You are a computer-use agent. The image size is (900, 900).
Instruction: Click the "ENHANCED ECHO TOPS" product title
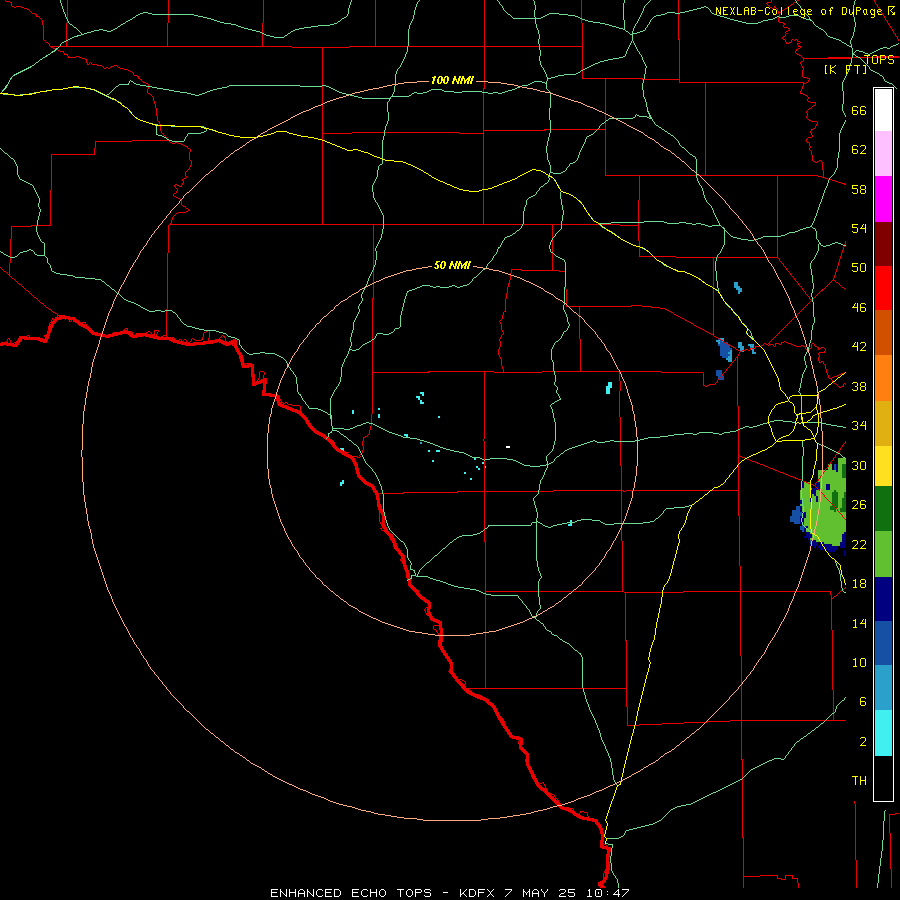click(x=351, y=893)
